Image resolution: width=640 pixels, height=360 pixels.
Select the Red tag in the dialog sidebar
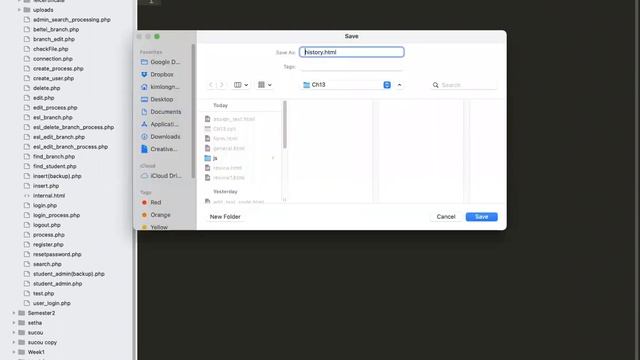[151, 202]
